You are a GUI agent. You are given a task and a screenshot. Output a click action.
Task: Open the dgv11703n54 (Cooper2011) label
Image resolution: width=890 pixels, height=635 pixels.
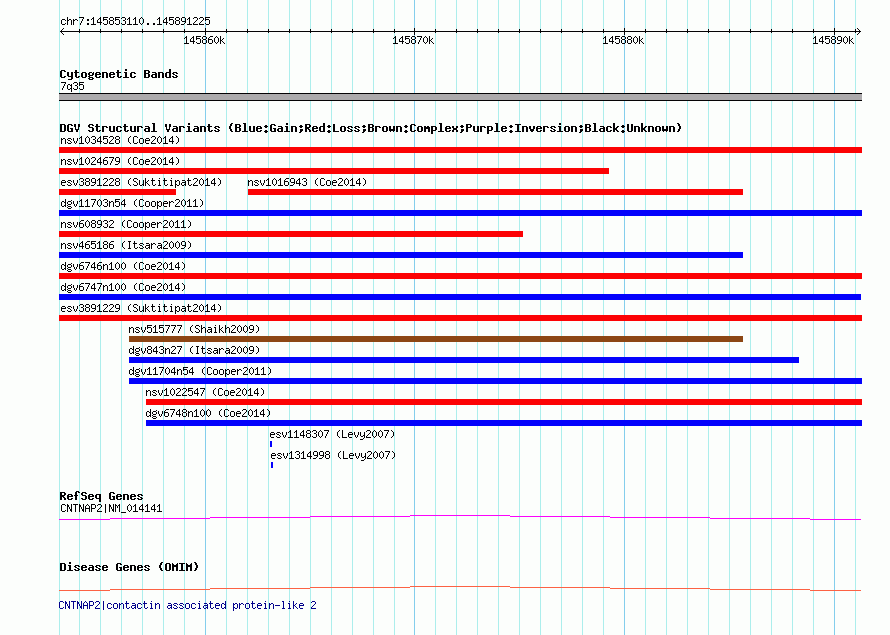(132, 203)
